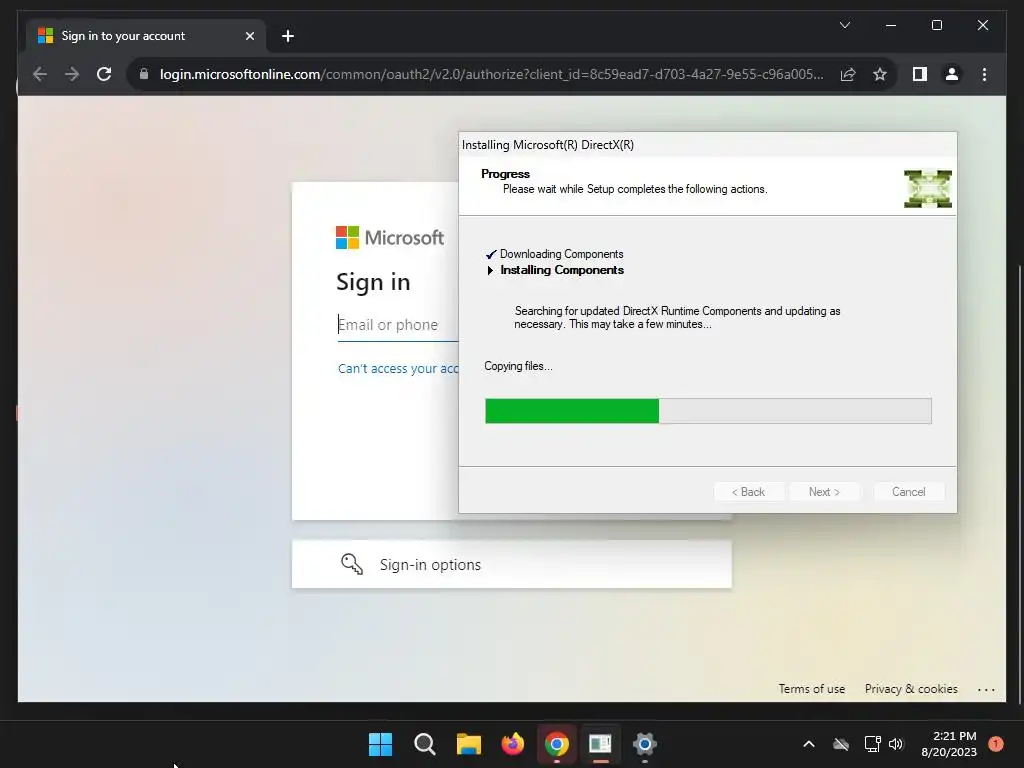Click the DirectX copying files progress bar

click(708, 411)
